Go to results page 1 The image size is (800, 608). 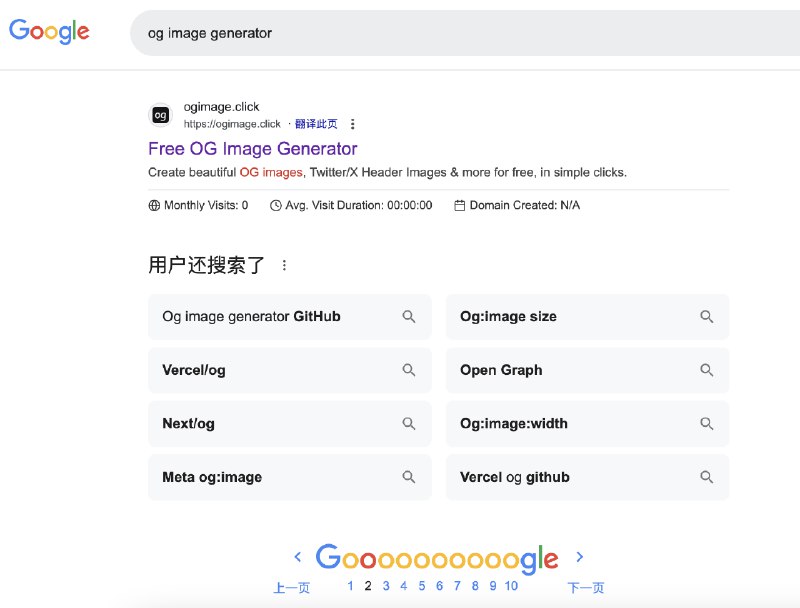[350, 586]
